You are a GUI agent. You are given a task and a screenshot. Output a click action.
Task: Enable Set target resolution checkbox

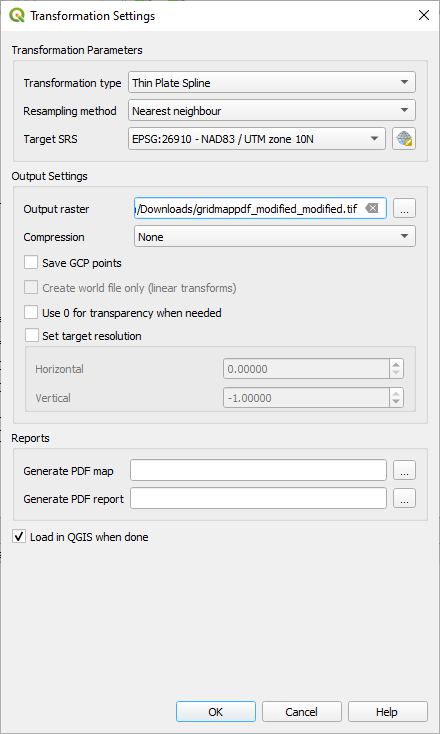(31, 336)
